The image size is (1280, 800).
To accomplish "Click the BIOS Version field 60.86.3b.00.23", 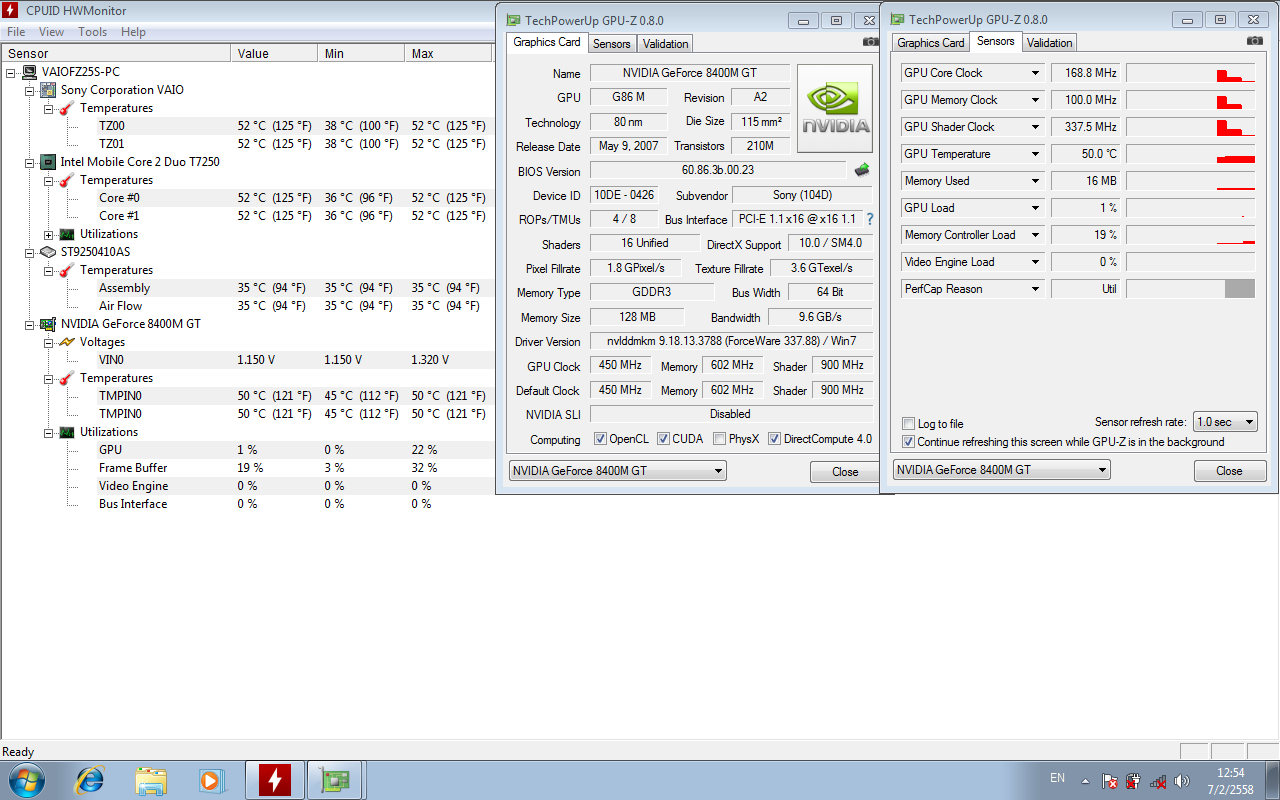I will click(x=718, y=171).
